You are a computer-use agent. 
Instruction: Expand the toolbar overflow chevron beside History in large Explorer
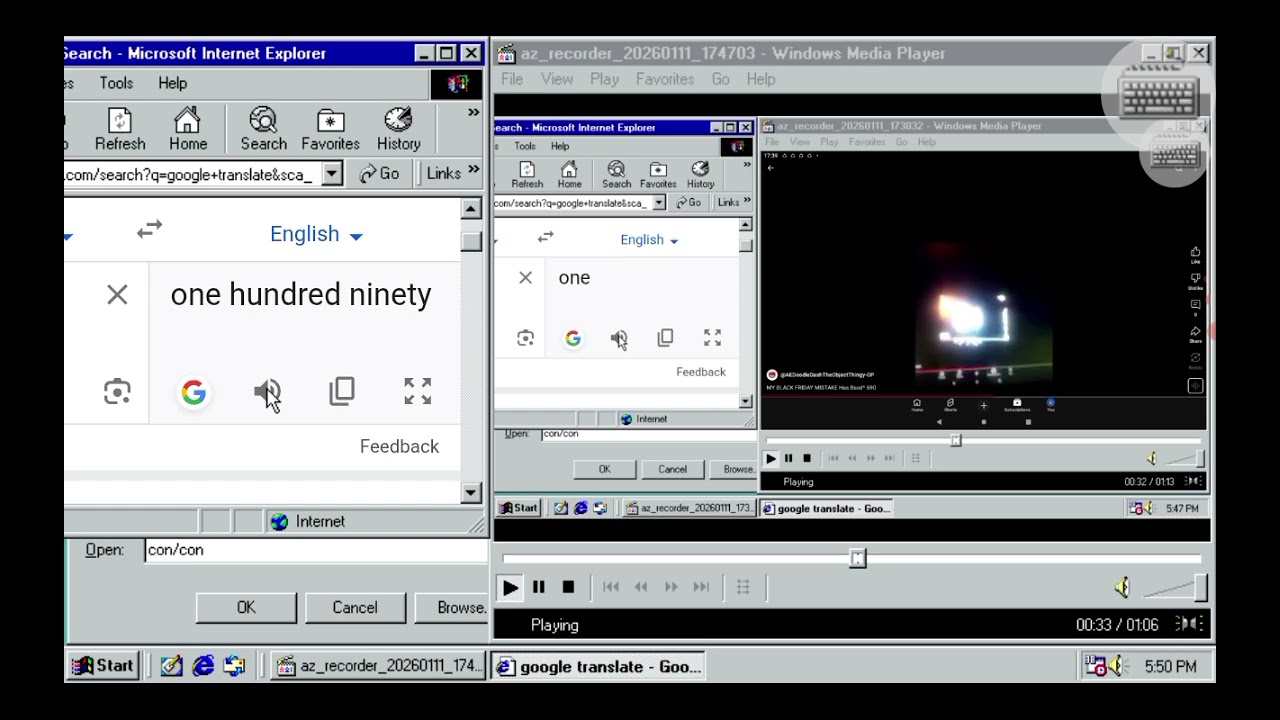pos(473,113)
